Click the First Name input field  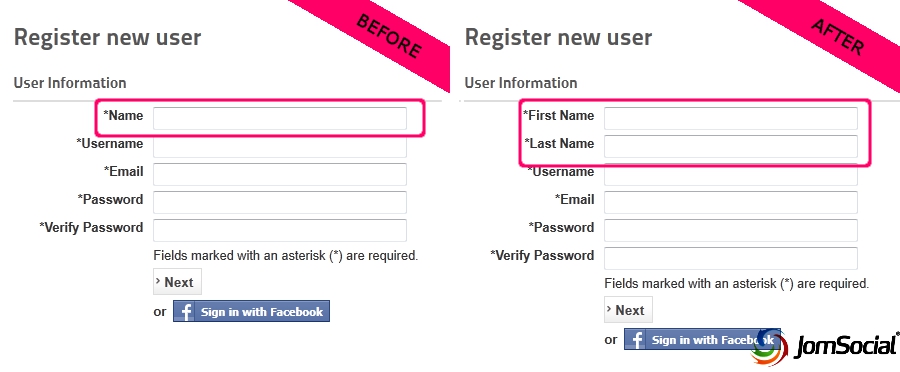coord(731,118)
